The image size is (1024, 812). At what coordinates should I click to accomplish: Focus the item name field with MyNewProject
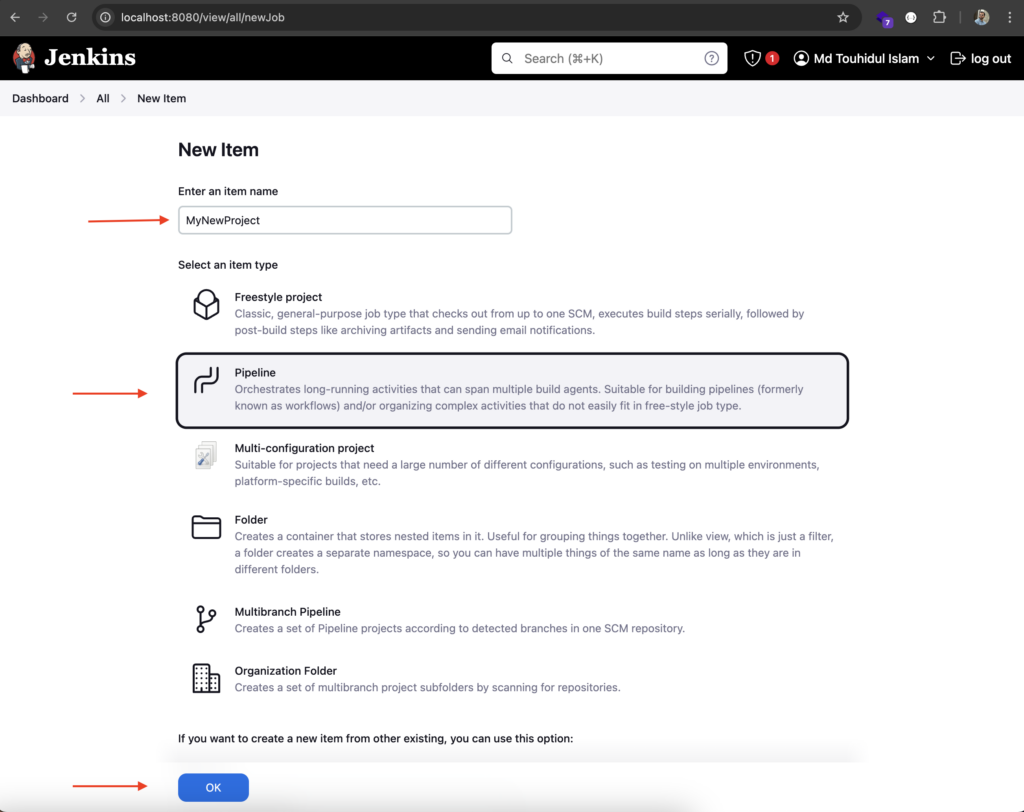[345, 220]
